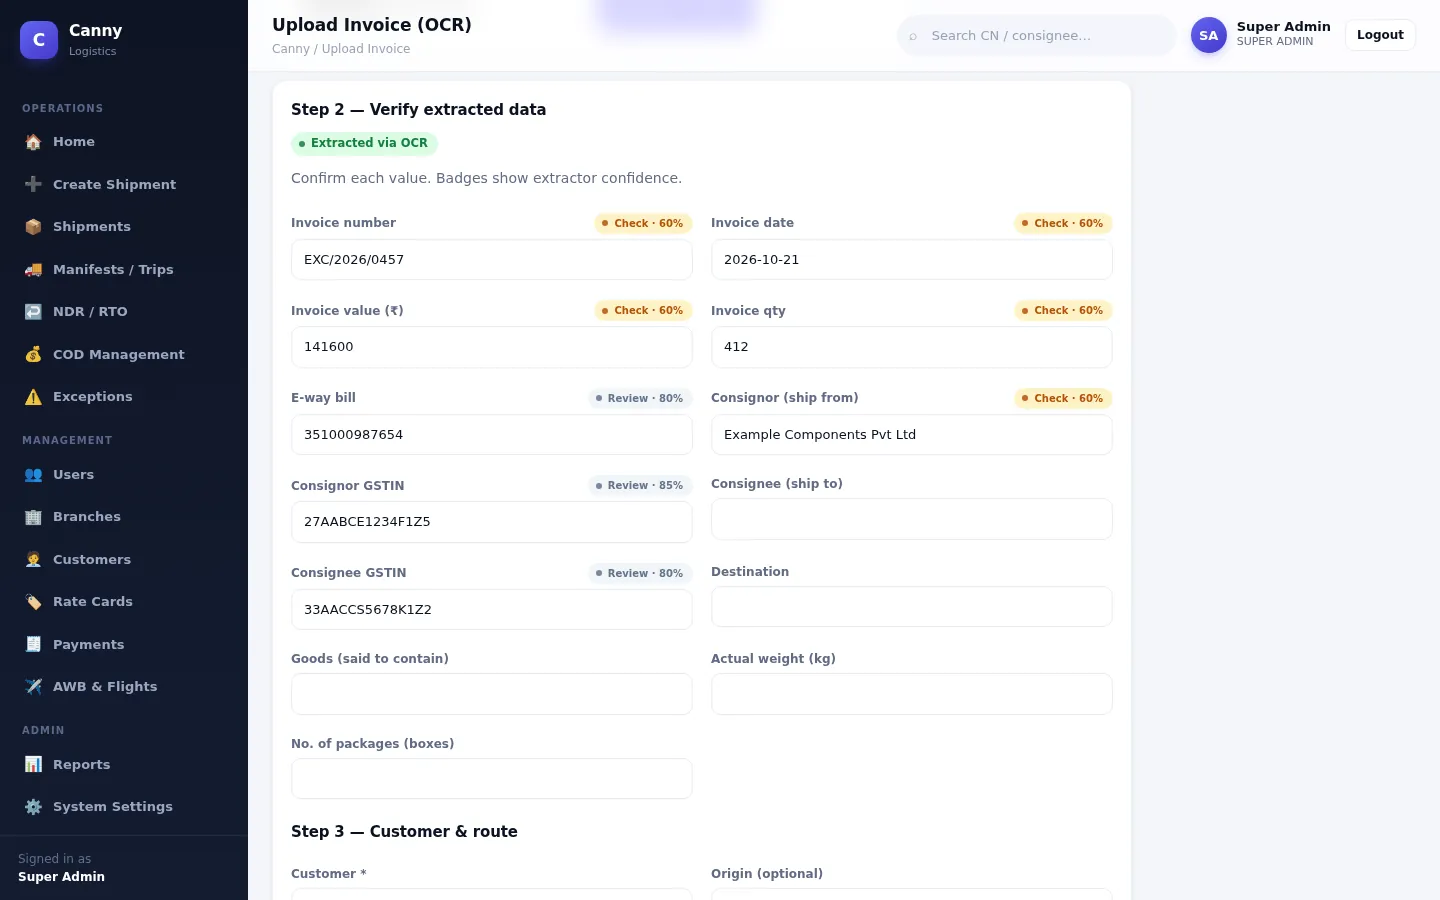Click the Invoice qty field showing 412
Screen dimensions: 1440x900
tap(912, 347)
